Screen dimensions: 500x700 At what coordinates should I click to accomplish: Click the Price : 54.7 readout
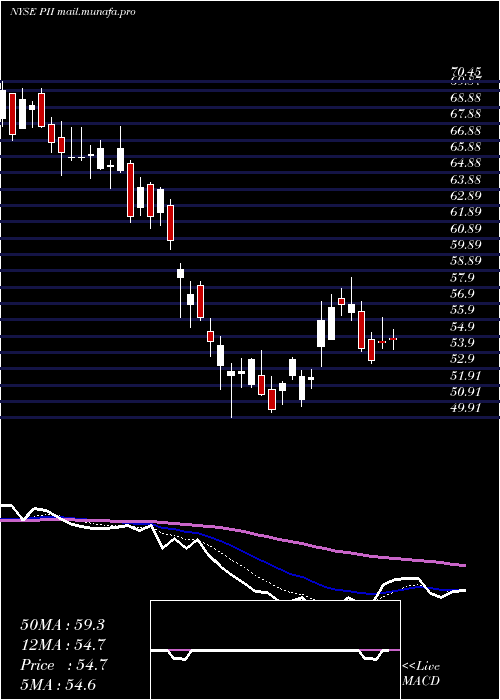click(x=64, y=665)
